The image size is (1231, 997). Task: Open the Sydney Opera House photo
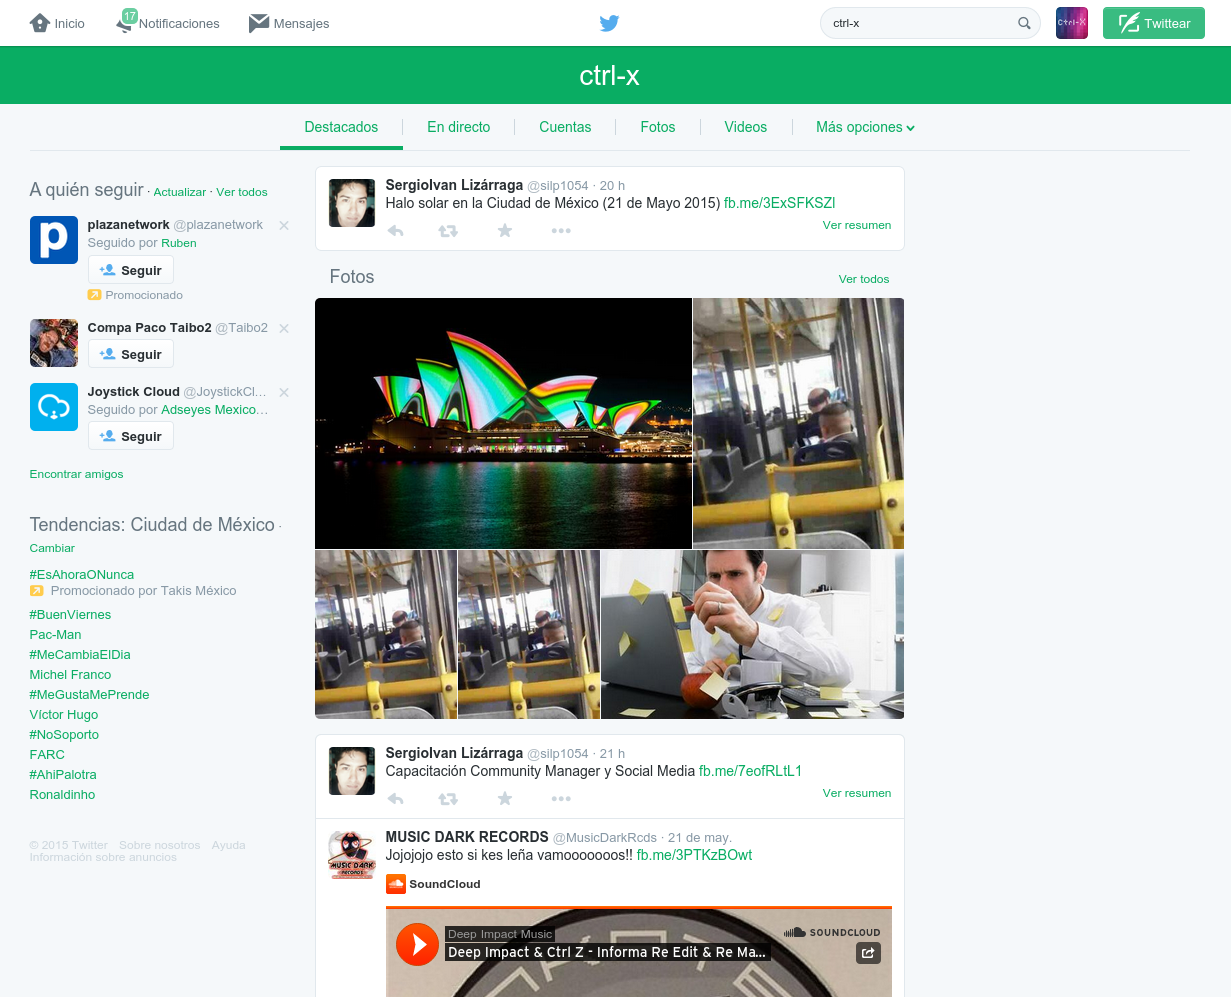click(x=503, y=423)
